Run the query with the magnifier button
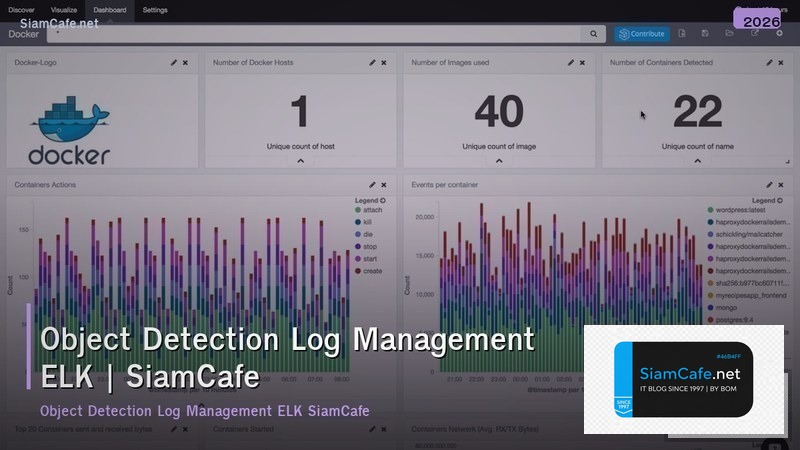 tap(593, 34)
